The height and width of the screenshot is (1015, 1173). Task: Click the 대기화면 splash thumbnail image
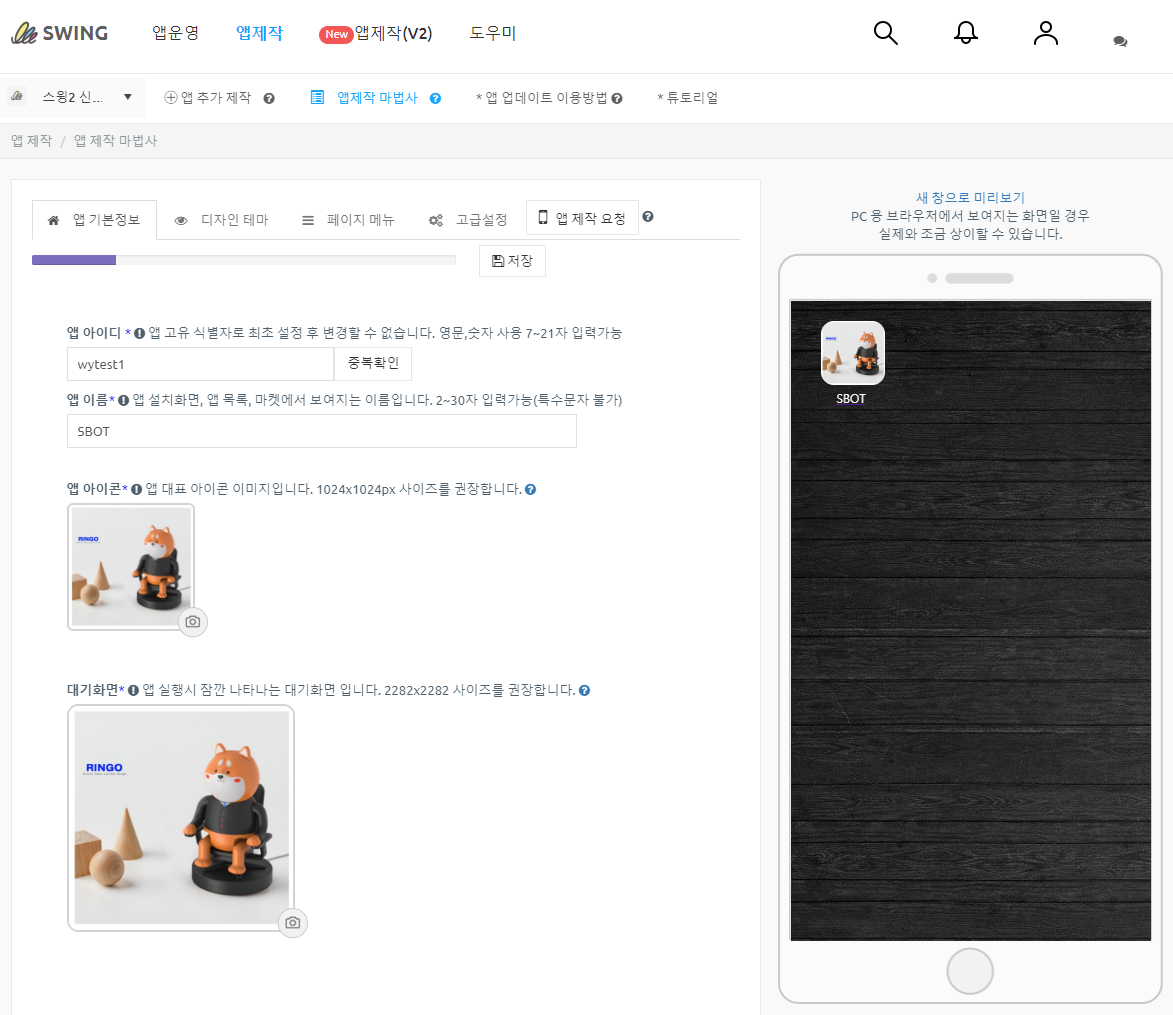pos(181,818)
